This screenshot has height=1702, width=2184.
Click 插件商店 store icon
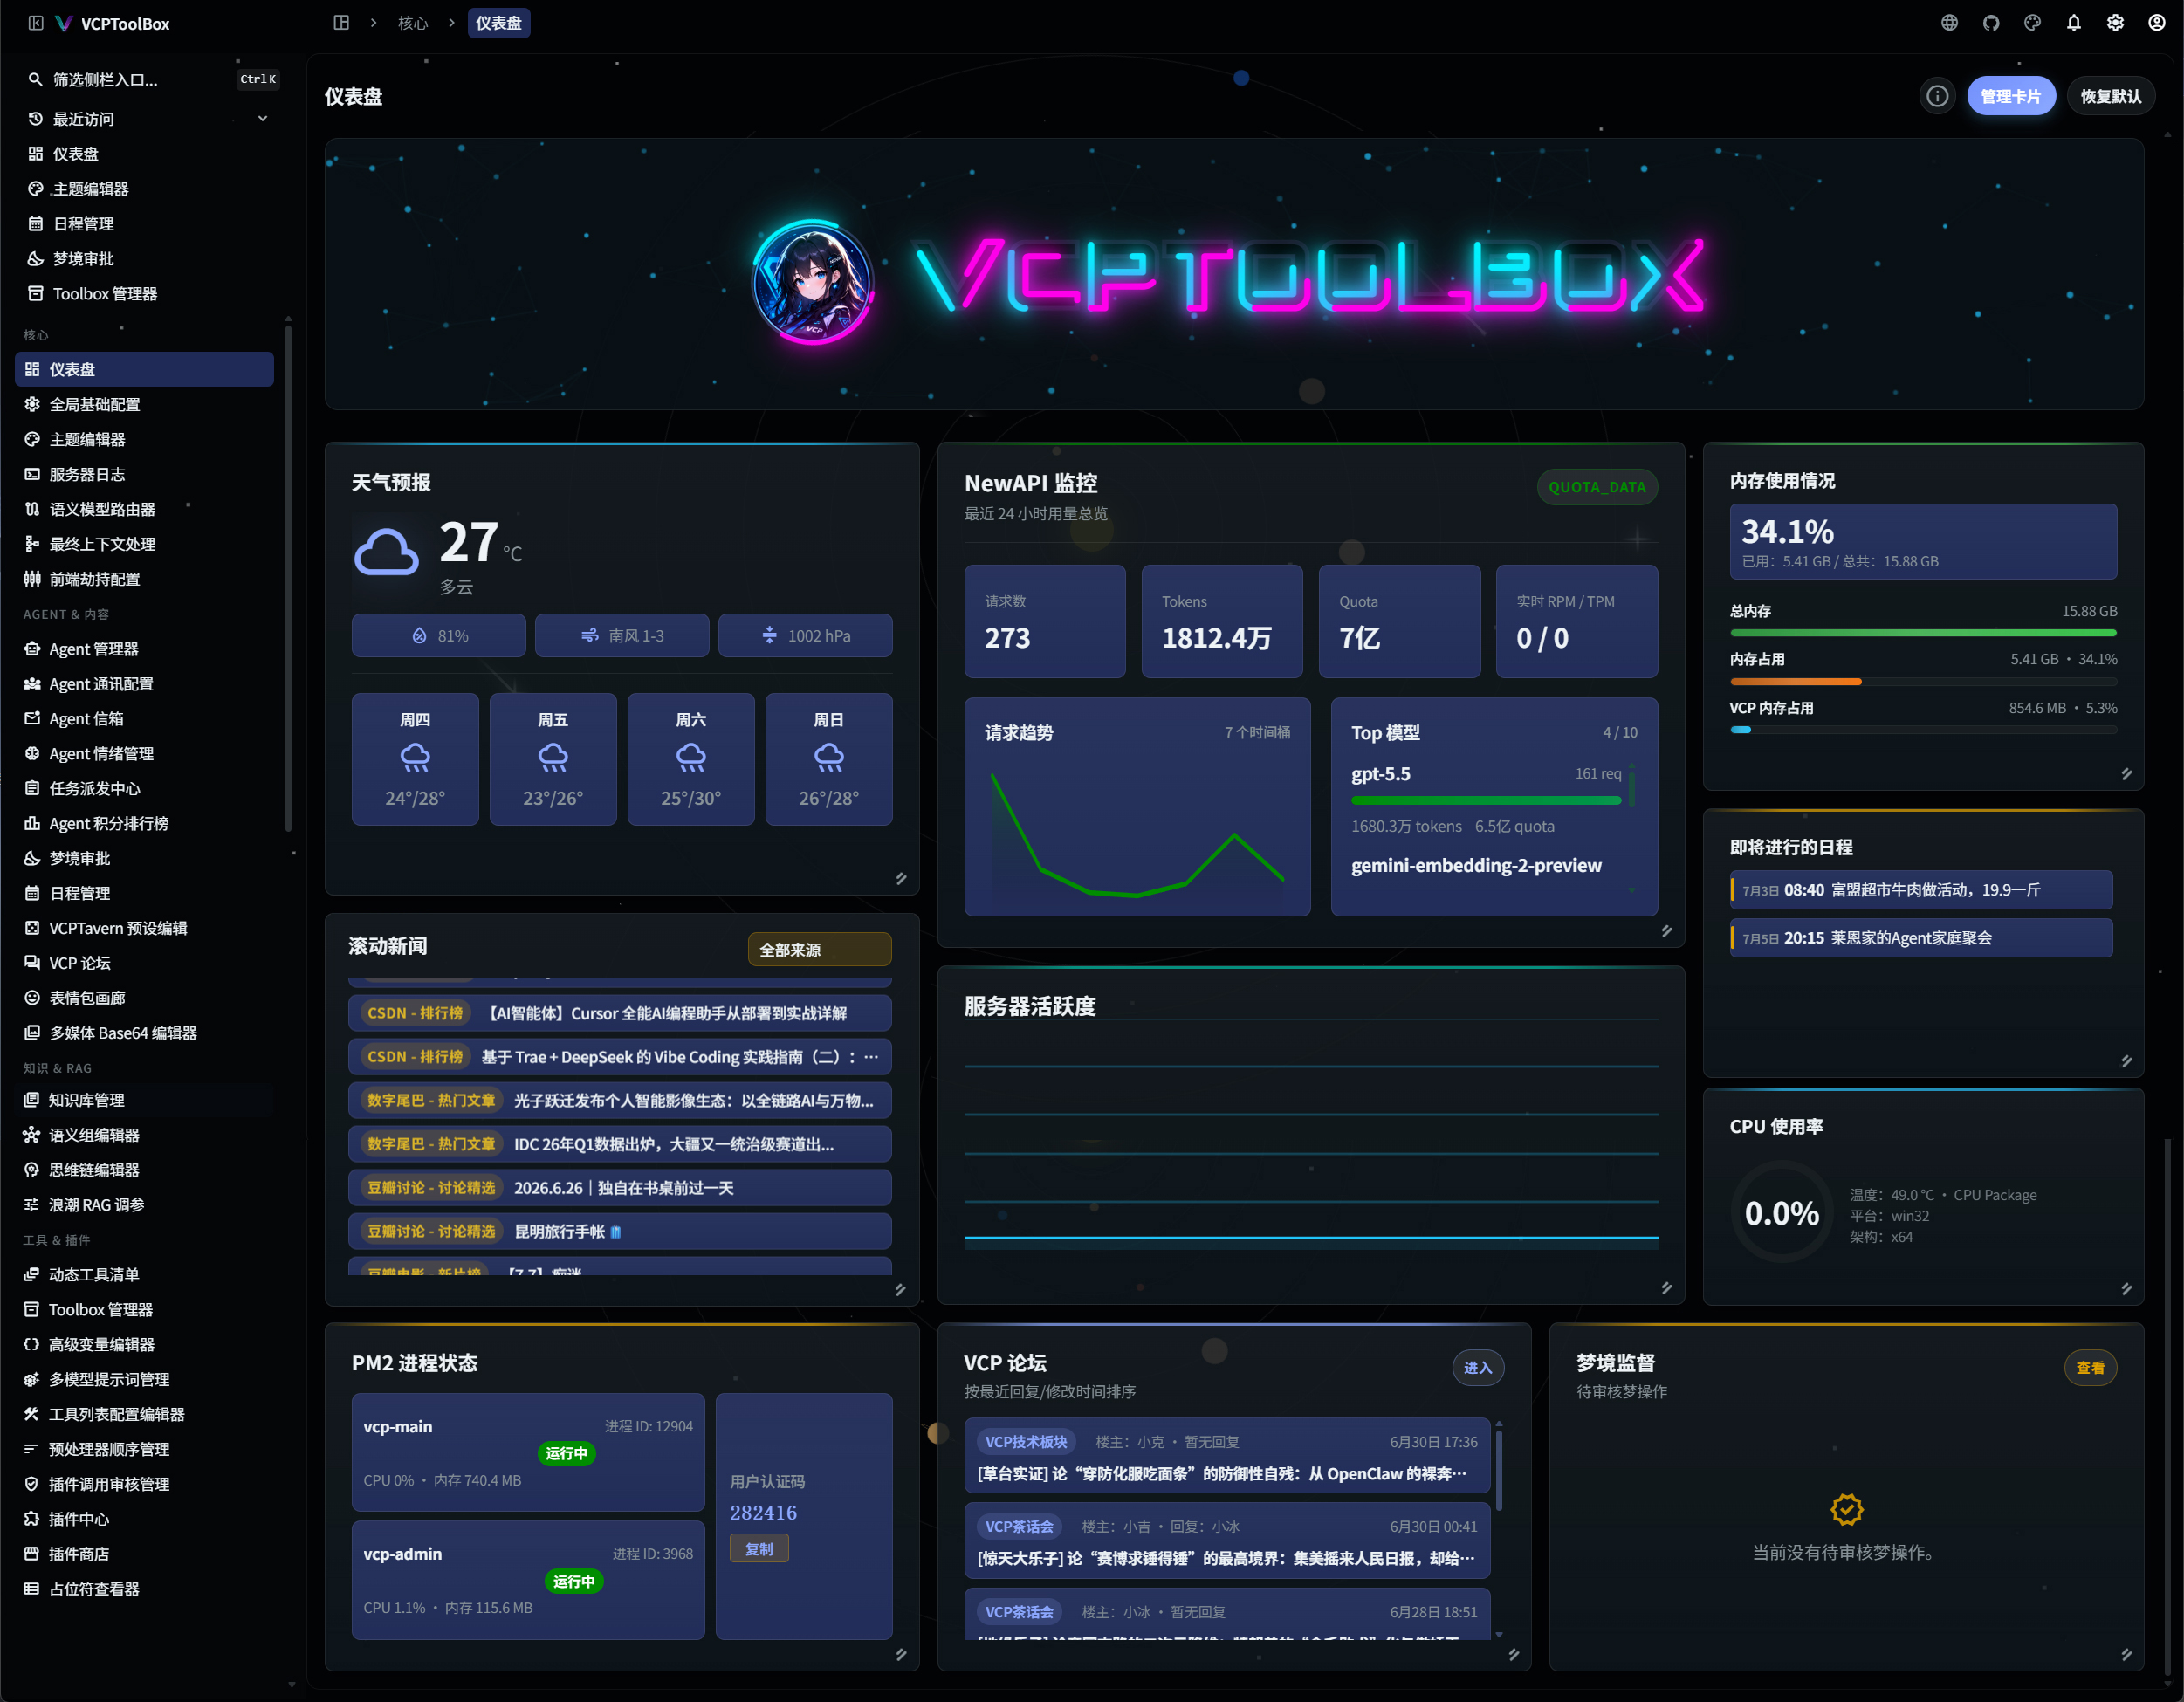32,1554
